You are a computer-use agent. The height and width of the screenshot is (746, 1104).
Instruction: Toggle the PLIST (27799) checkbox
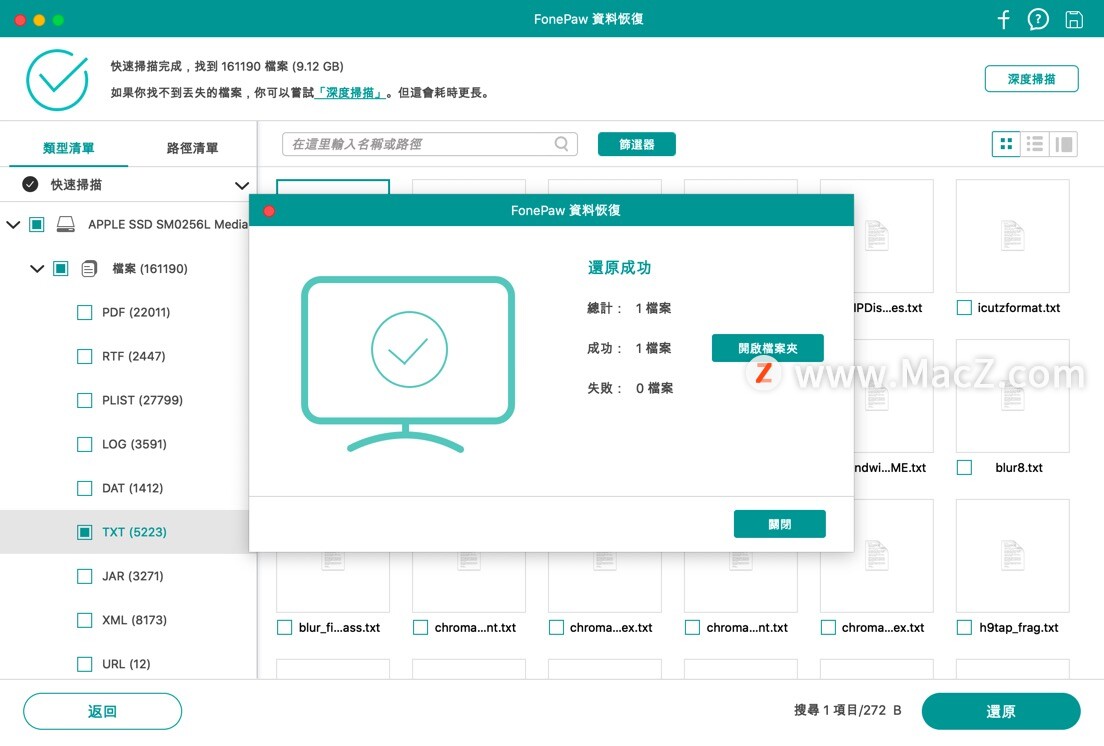click(x=84, y=400)
